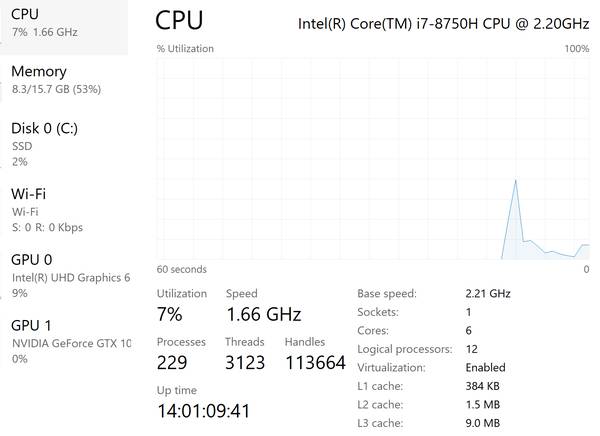The height and width of the screenshot is (436, 600).
Task: Click the % Utilization graph label
Action: [x=185, y=49]
